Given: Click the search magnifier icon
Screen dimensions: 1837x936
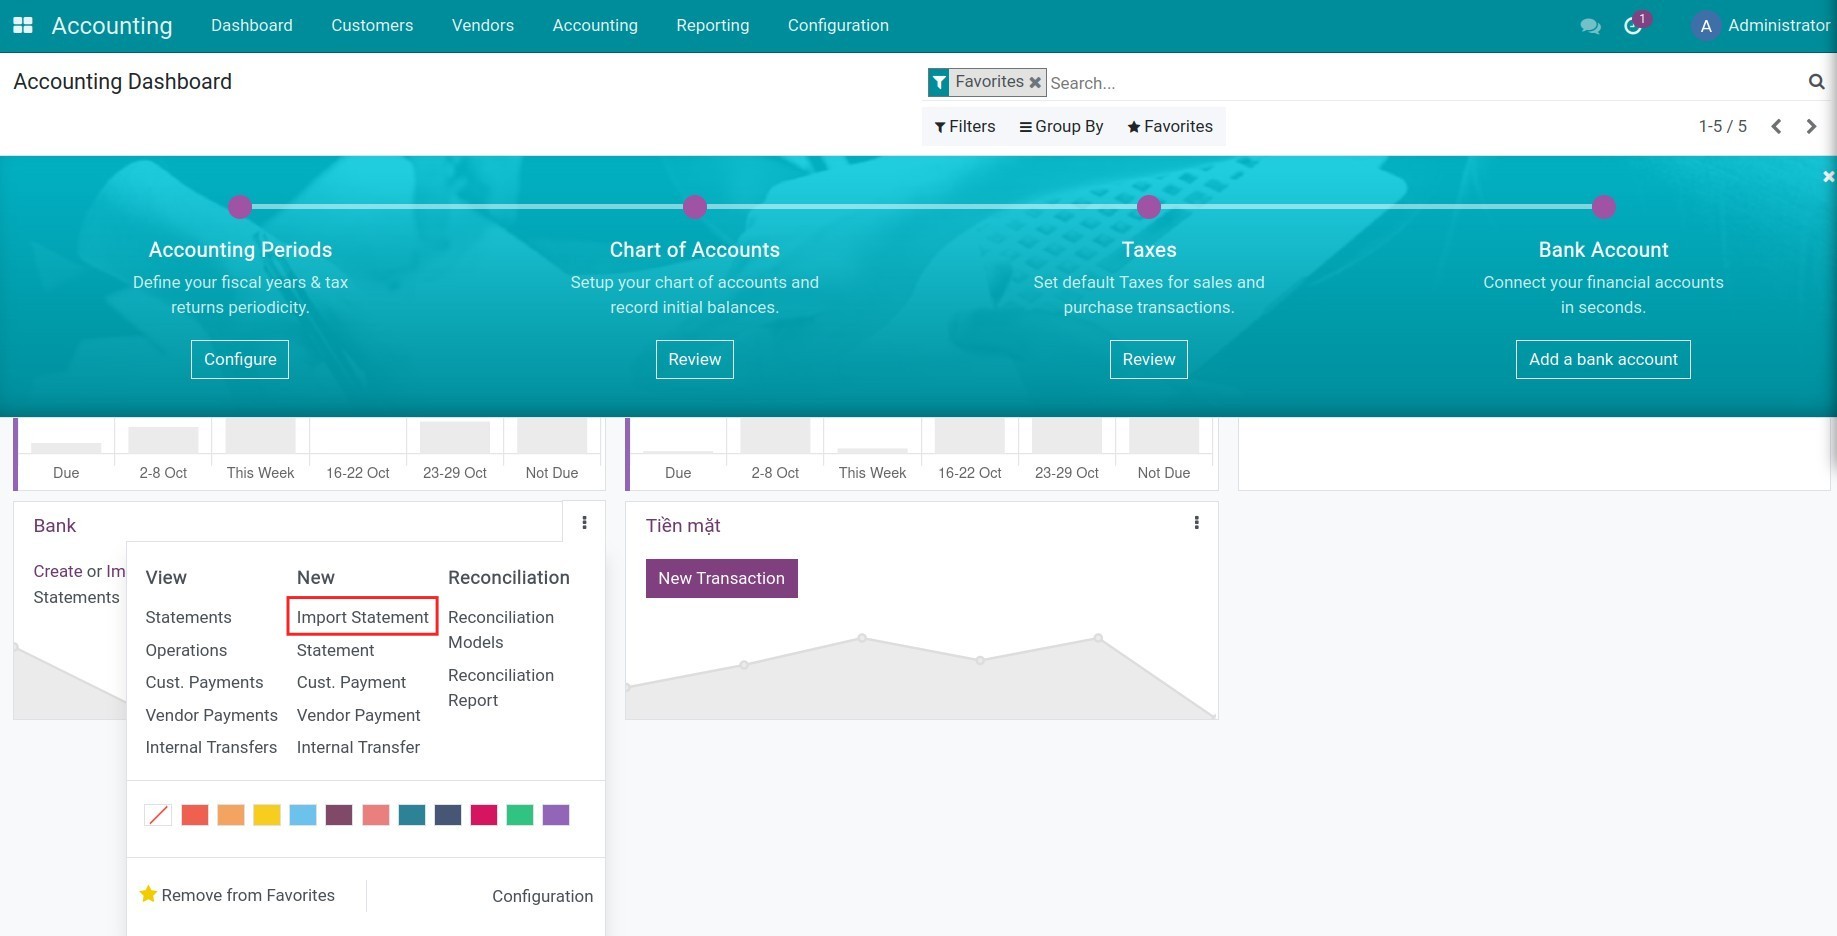Looking at the screenshot, I should 1817,82.
